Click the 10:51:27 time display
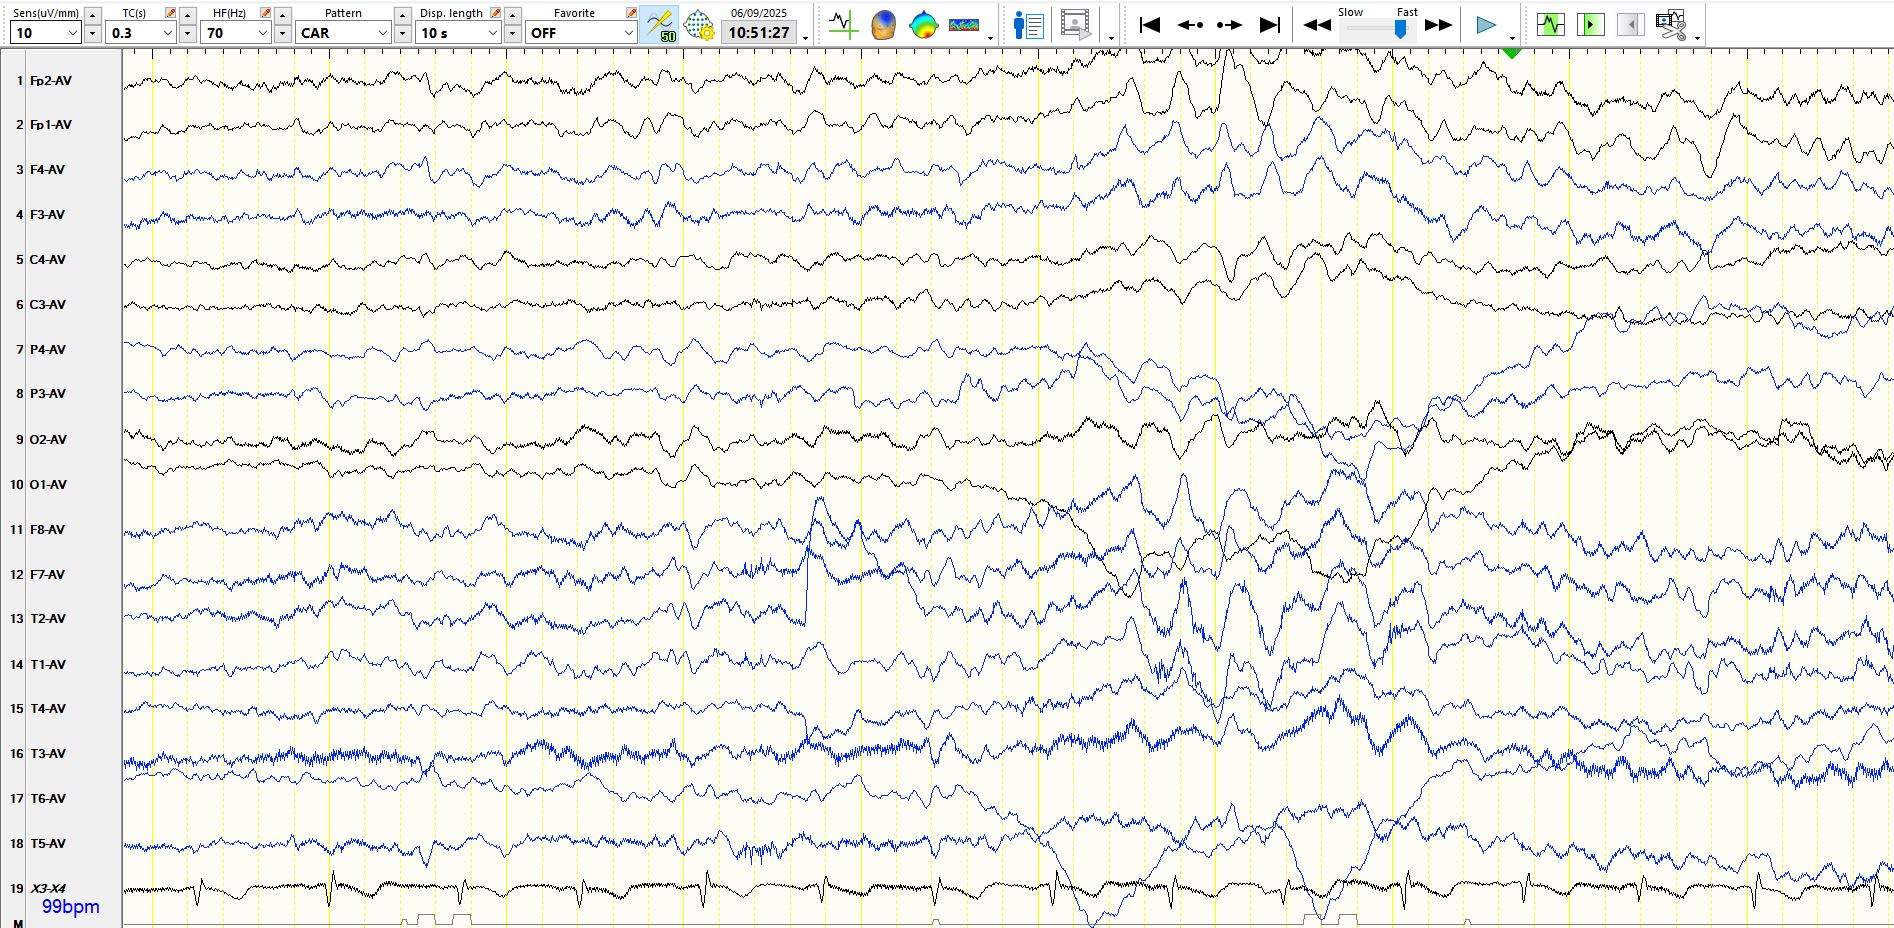The height and width of the screenshot is (928, 1894). pos(759,33)
